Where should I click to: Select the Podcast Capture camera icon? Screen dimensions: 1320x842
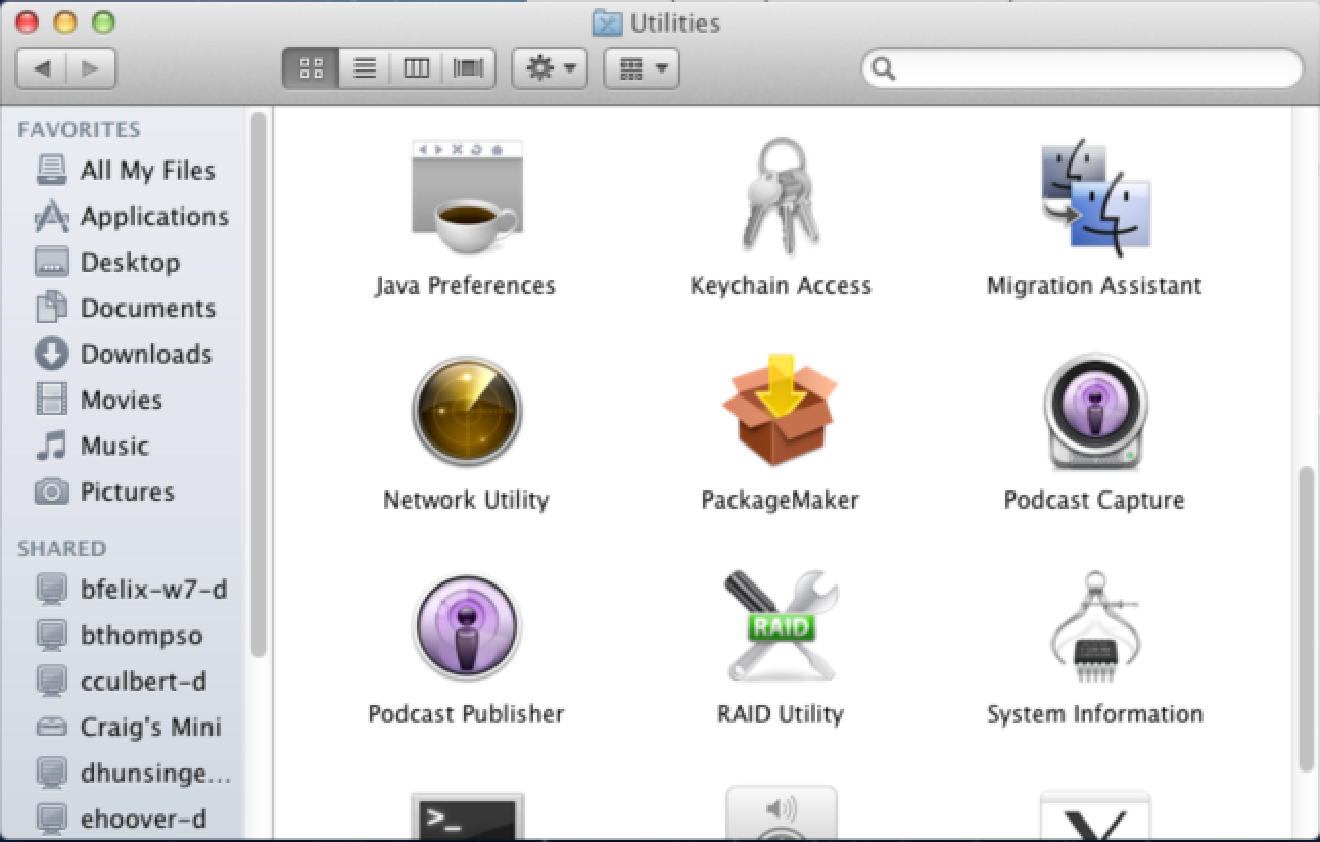(1095, 411)
